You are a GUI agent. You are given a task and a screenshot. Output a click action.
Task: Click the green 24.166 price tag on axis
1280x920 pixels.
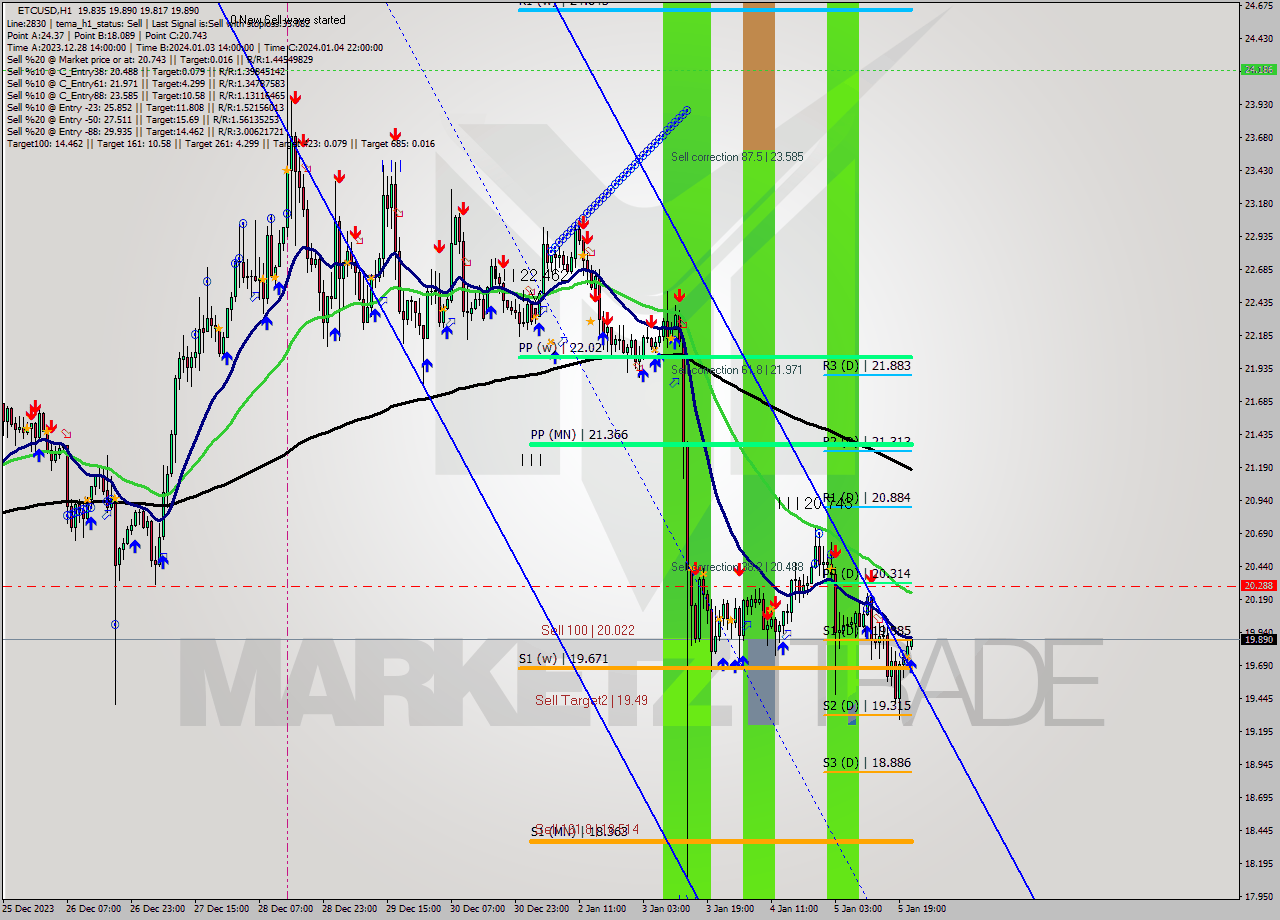click(x=1258, y=70)
